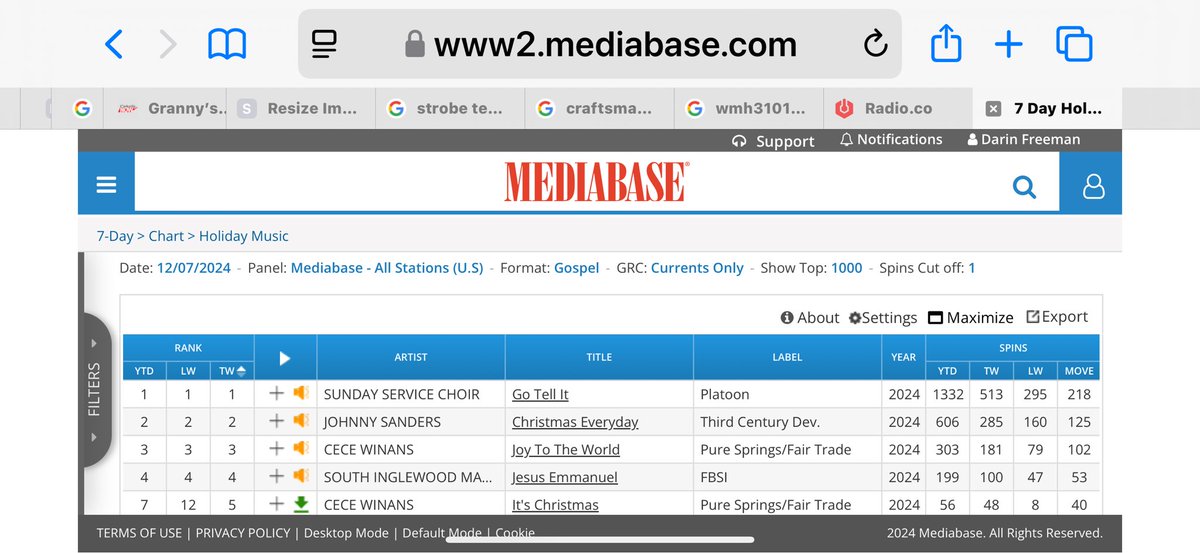The image size is (1200, 553).
Task: Change Spins Cut off value
Action: pyautogui.click(x=972, y=268)
